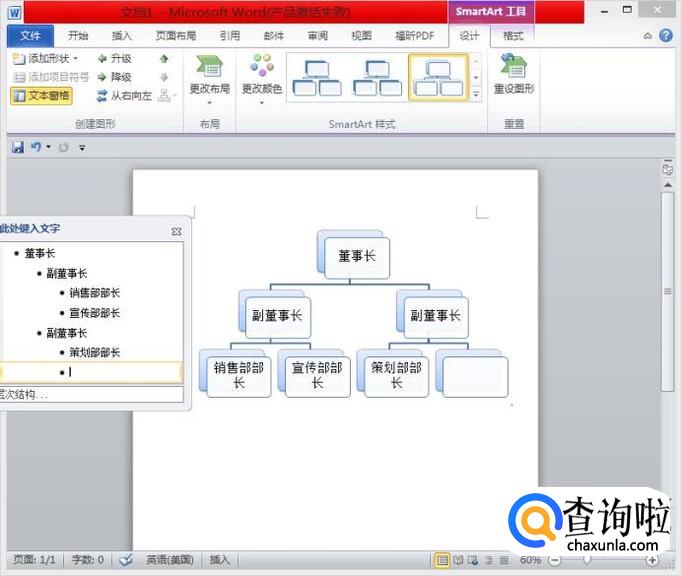Select 董事长 in text pane
The height and width of the screenshot is (576, 682).
(40, 253)
